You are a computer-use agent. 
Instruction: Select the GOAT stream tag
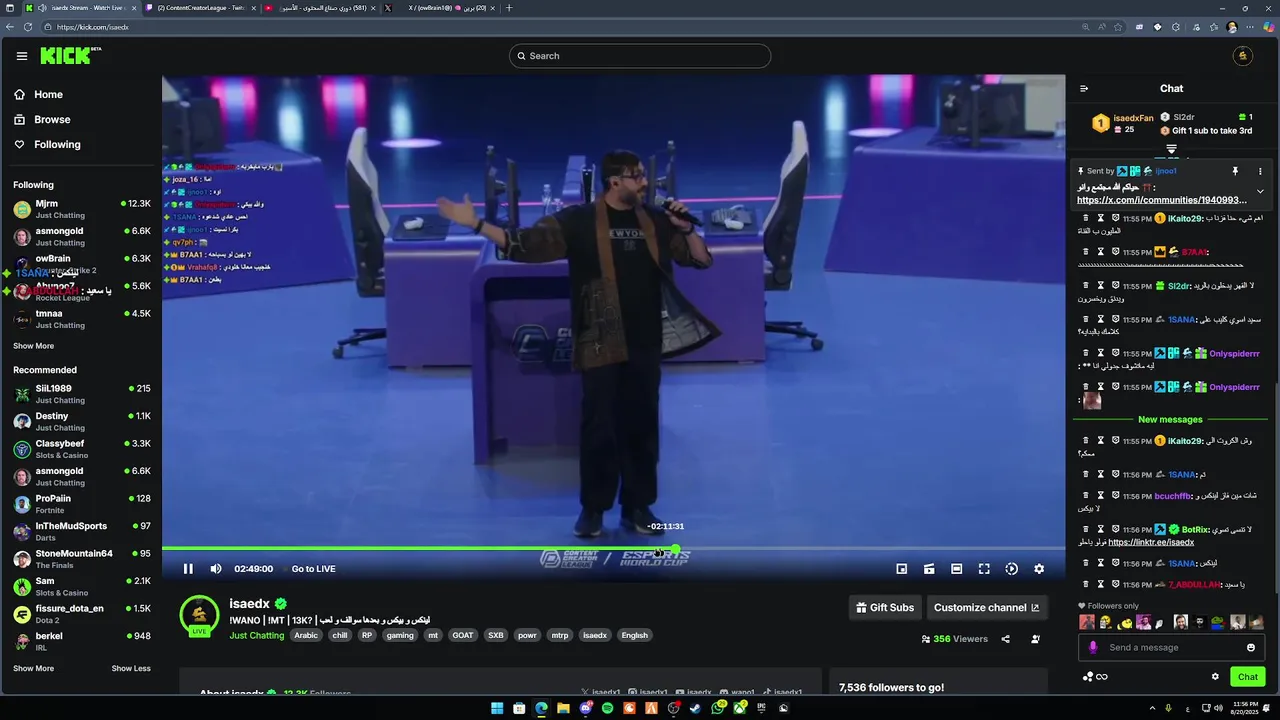(463, 635)
